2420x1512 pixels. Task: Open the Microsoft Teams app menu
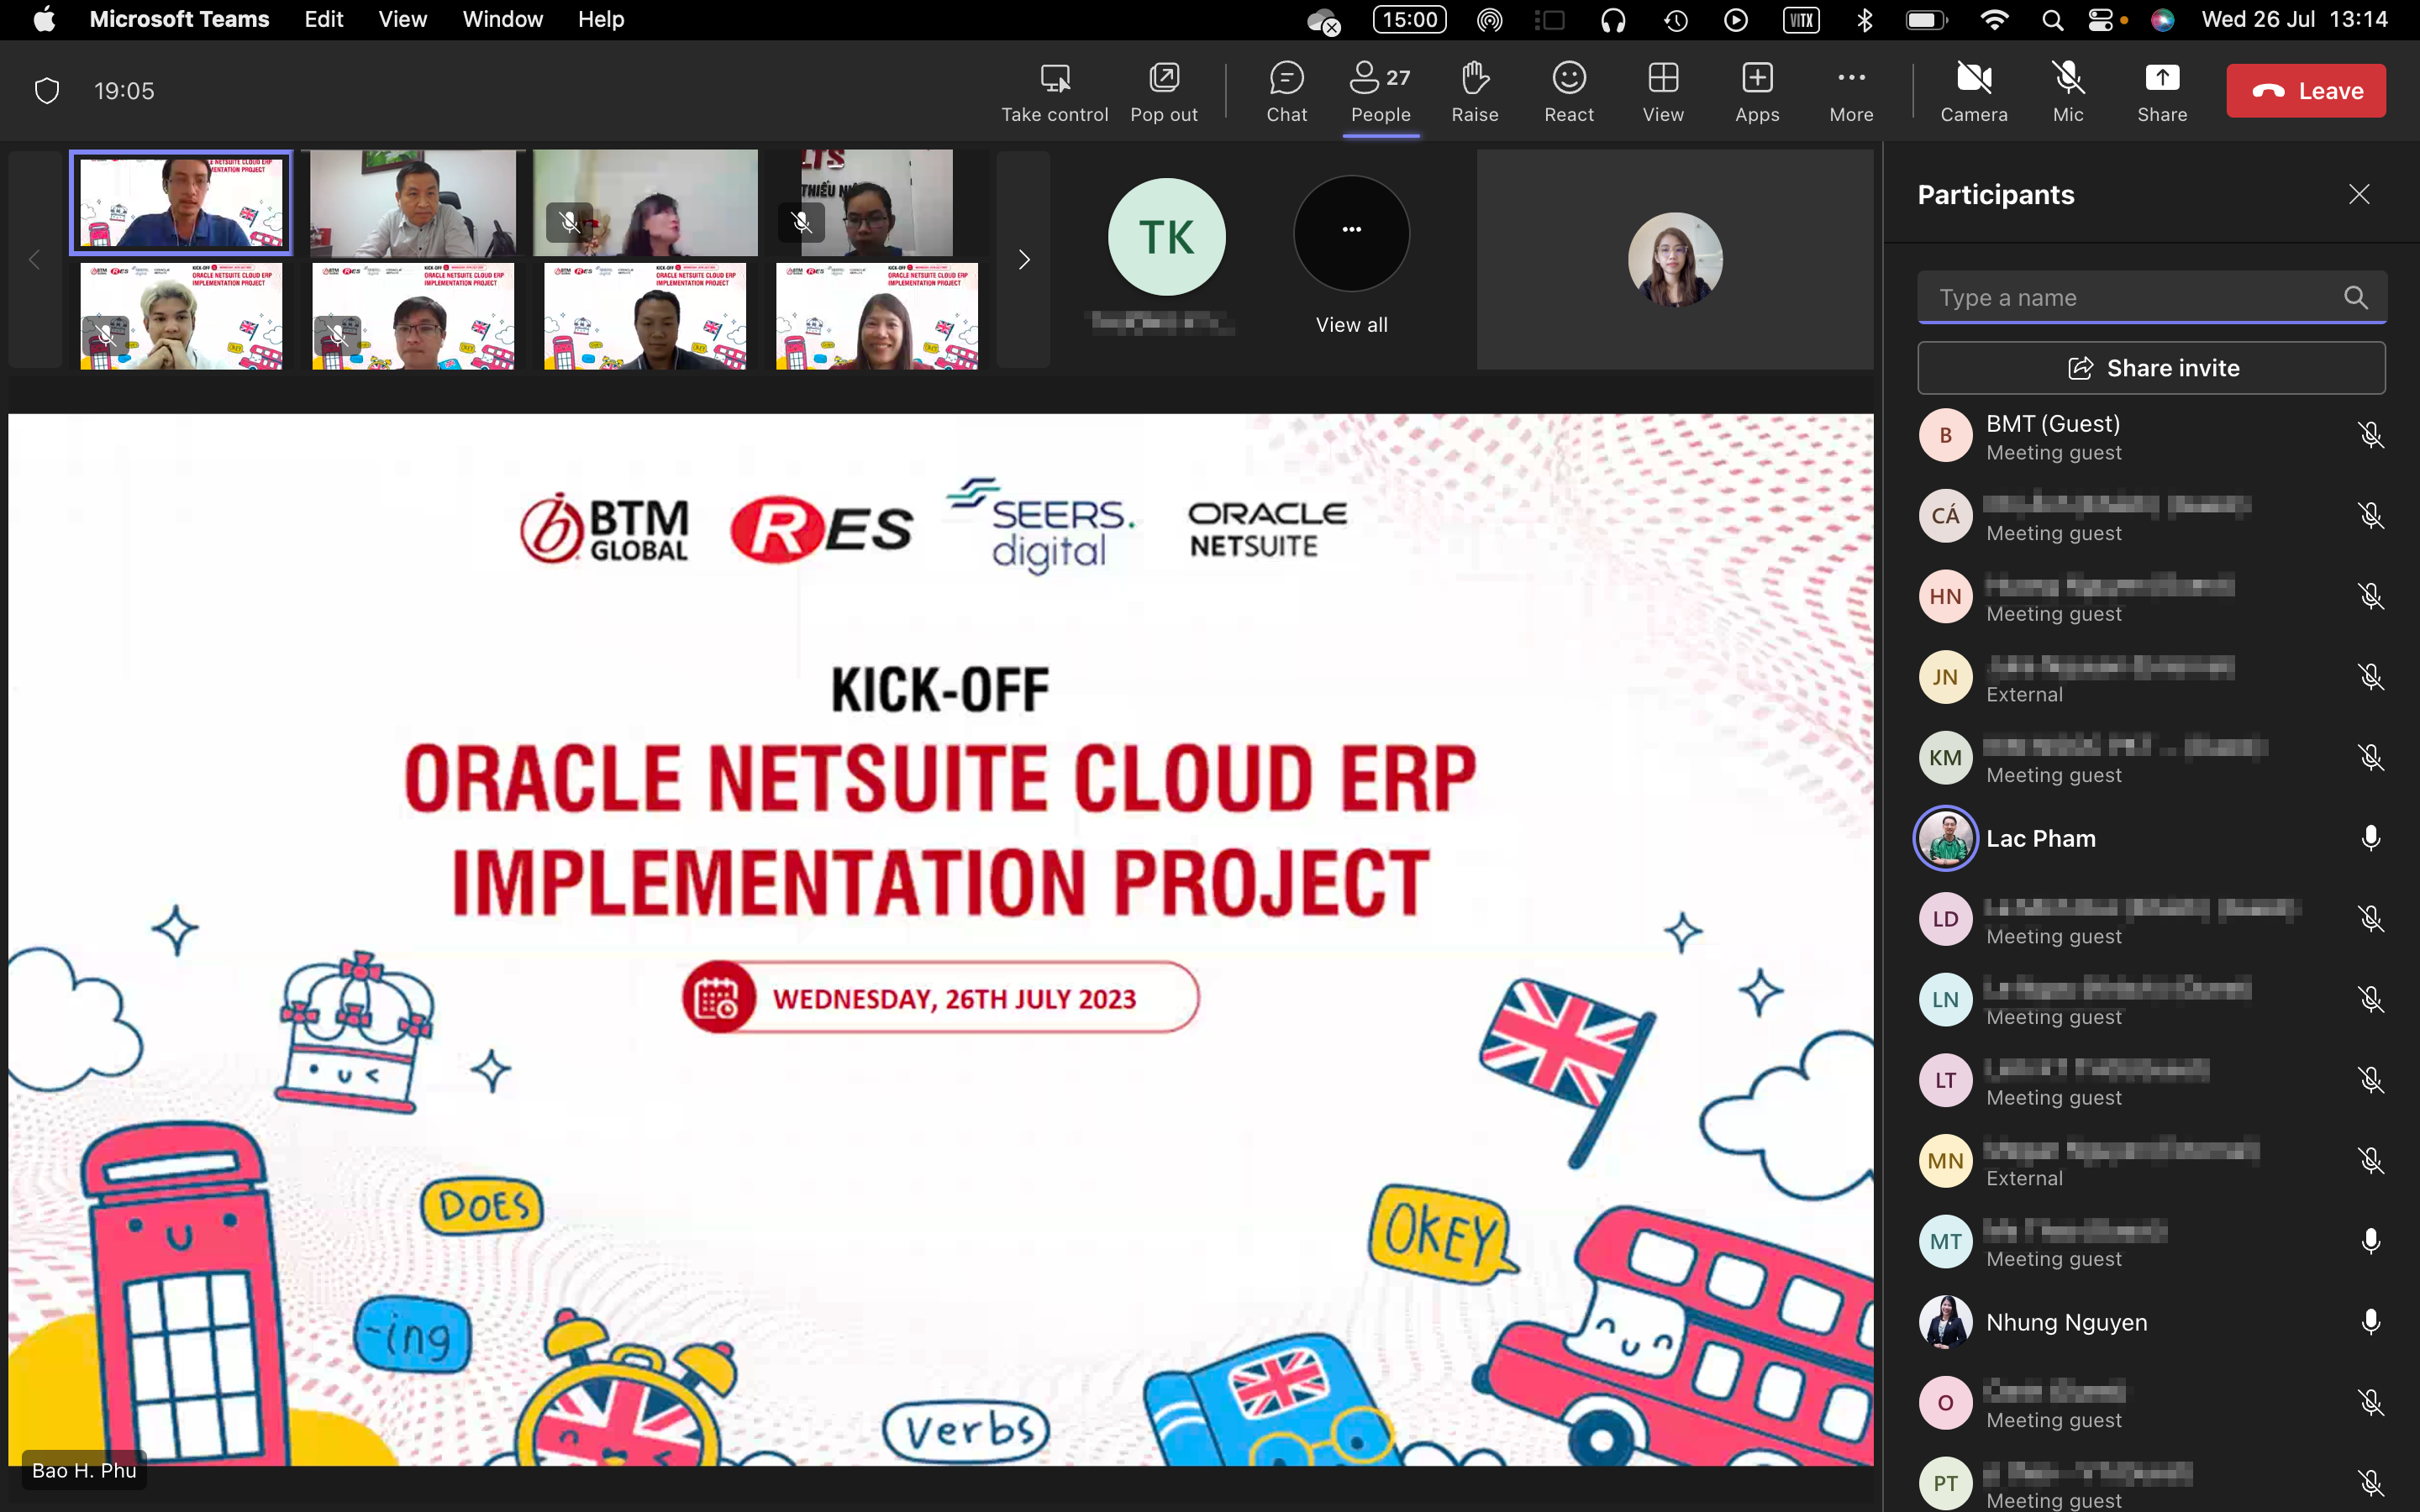click(x=179, y=19)
